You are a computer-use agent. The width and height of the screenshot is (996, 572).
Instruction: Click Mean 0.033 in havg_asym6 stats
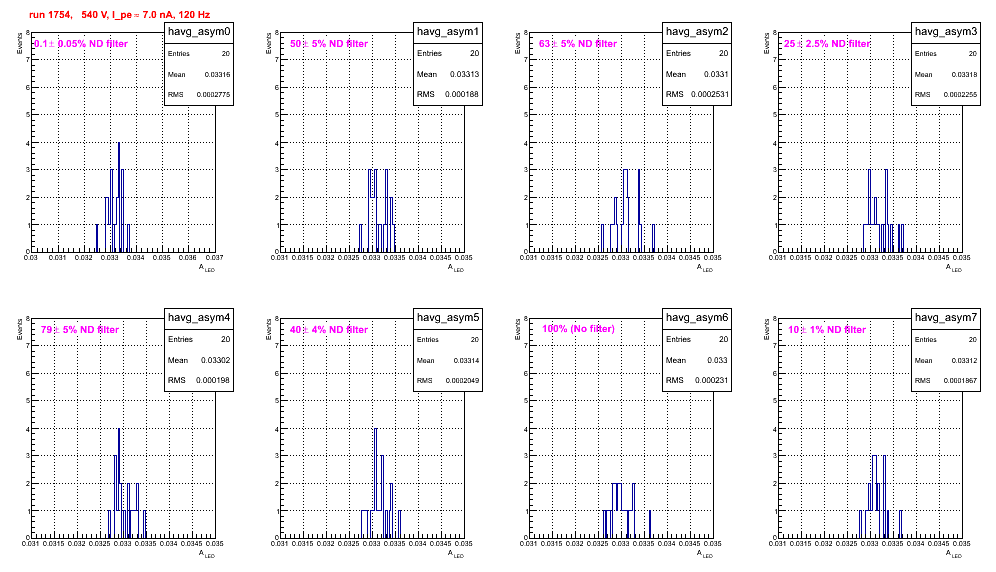pos(697,360)
